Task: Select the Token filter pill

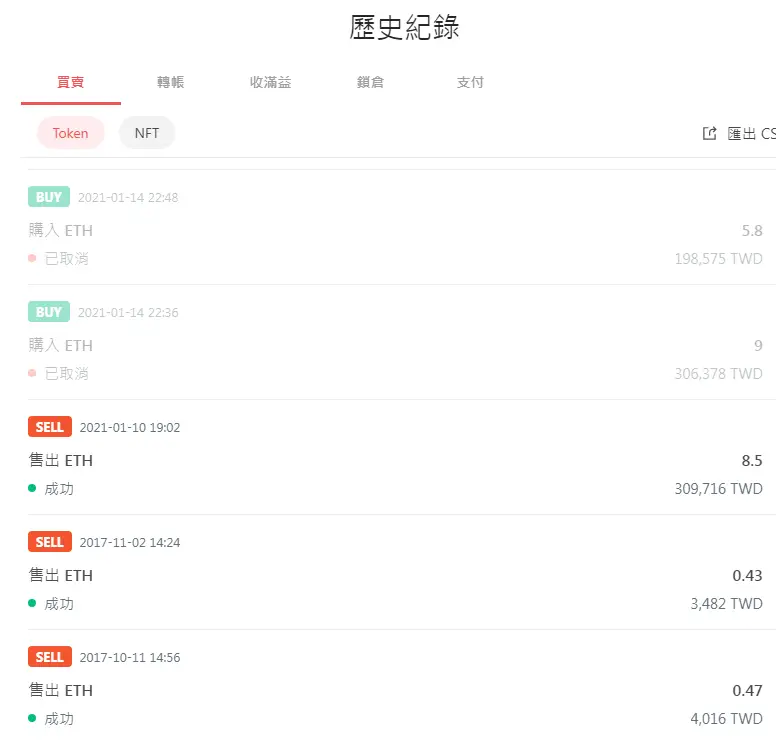Action: (71, 133)
